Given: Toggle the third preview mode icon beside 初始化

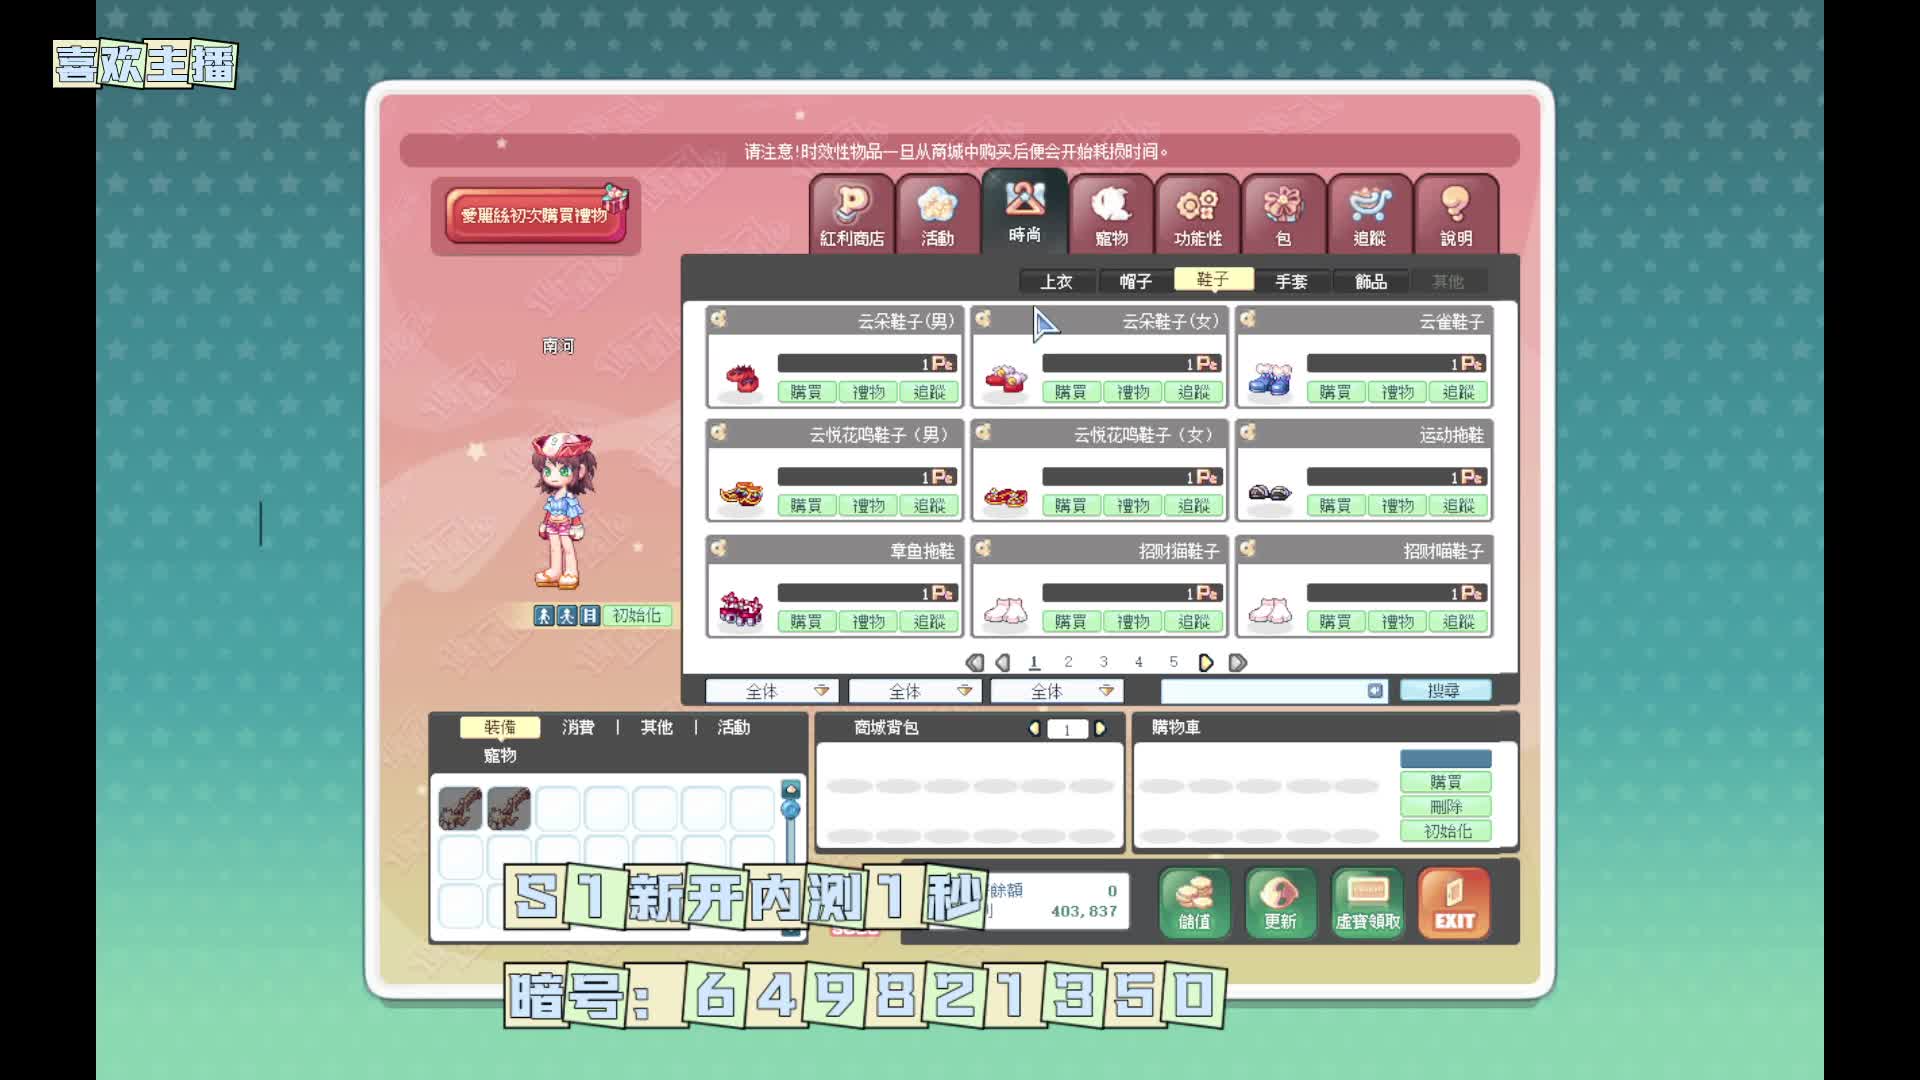Looking at the screenshot, I should pos(589,616).
